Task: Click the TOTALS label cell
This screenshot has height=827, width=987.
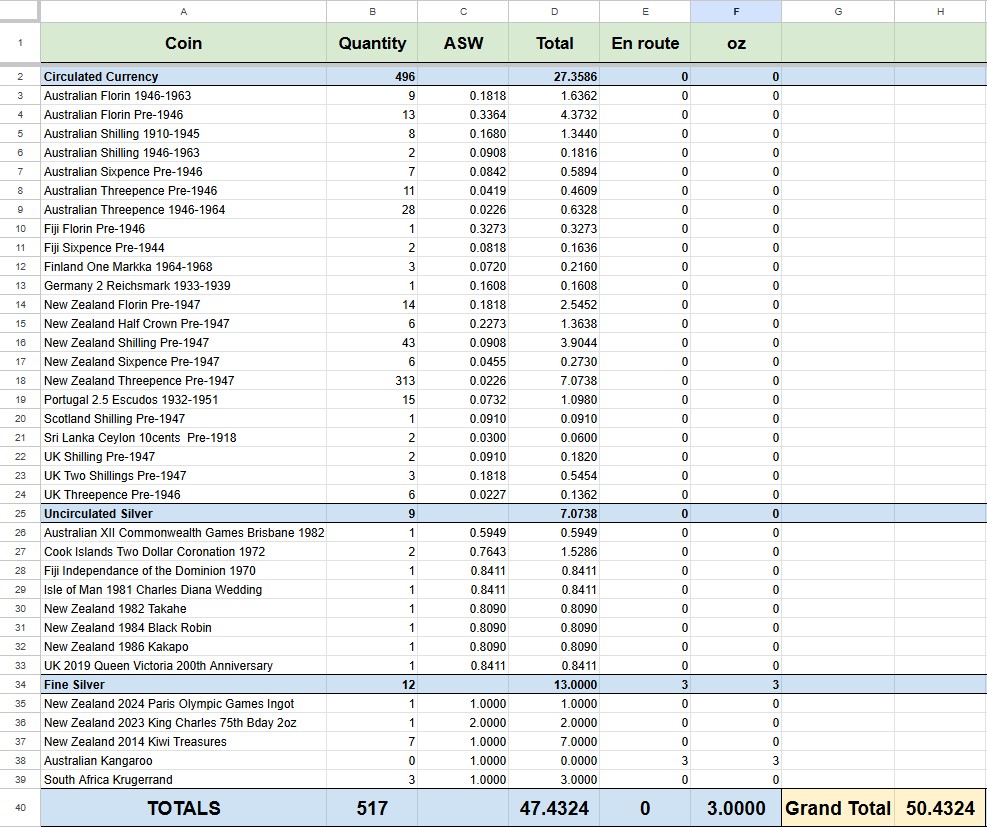Action: tap(183, 808)
